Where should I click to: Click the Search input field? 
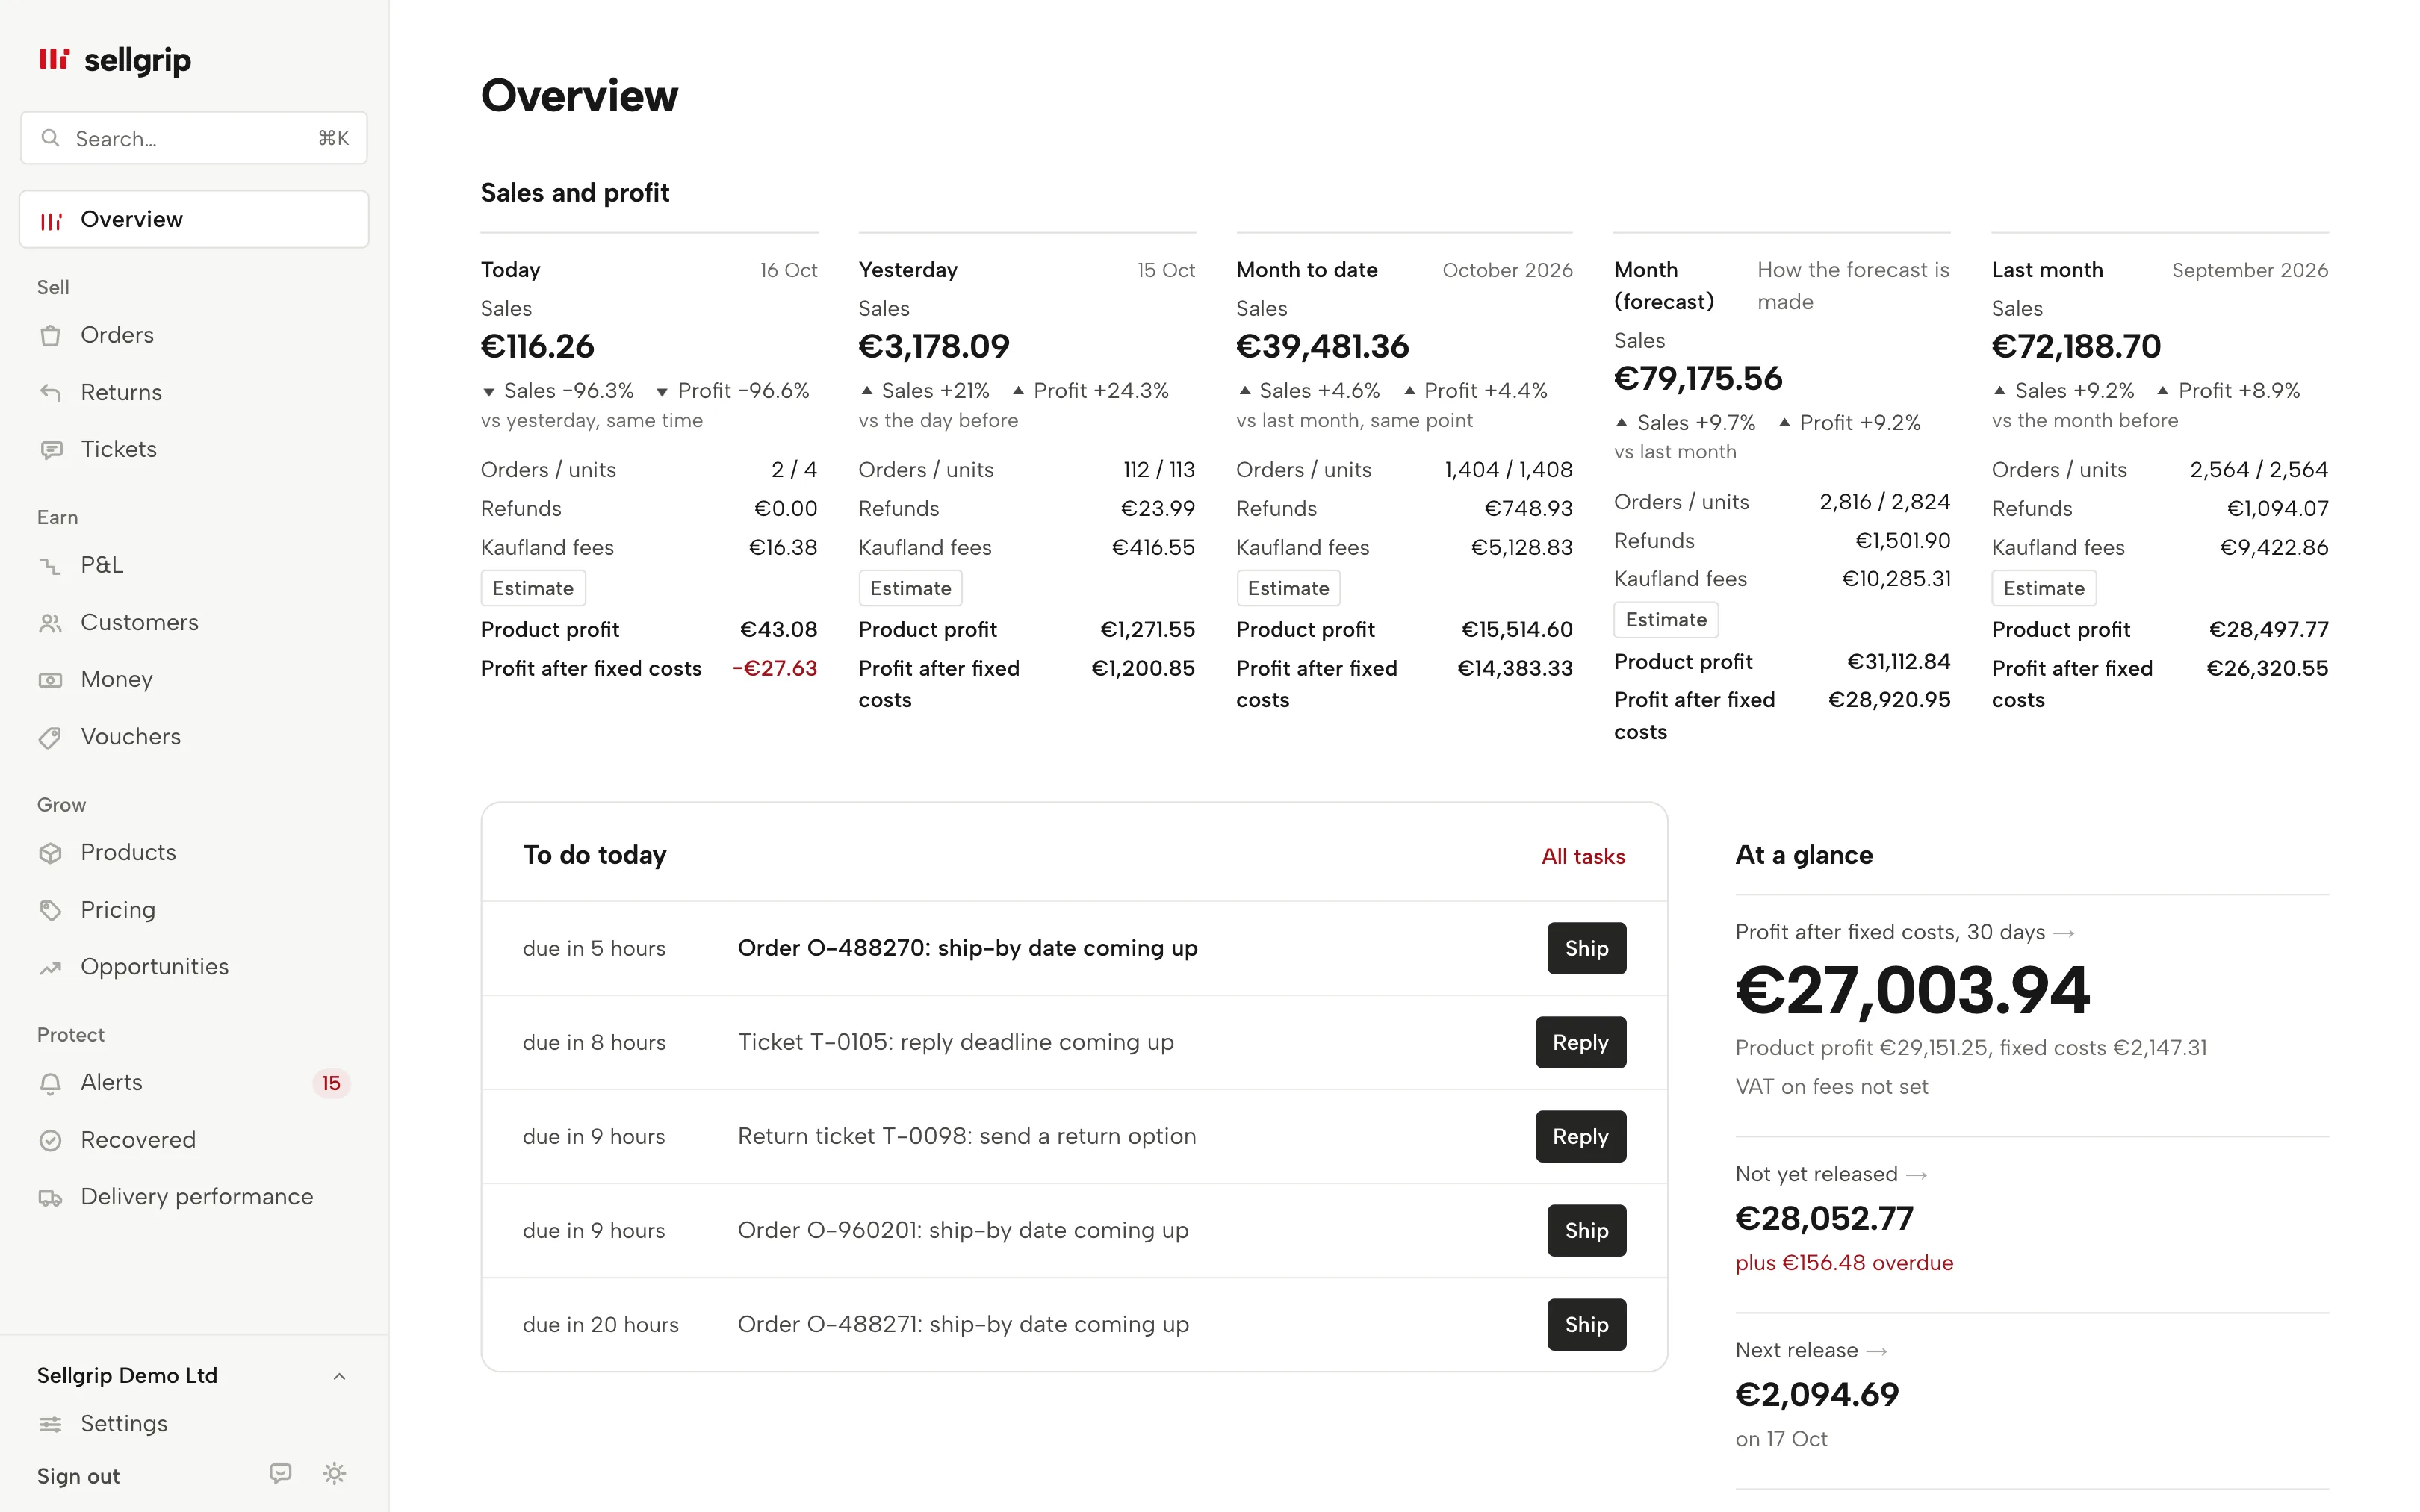point(194,138)
